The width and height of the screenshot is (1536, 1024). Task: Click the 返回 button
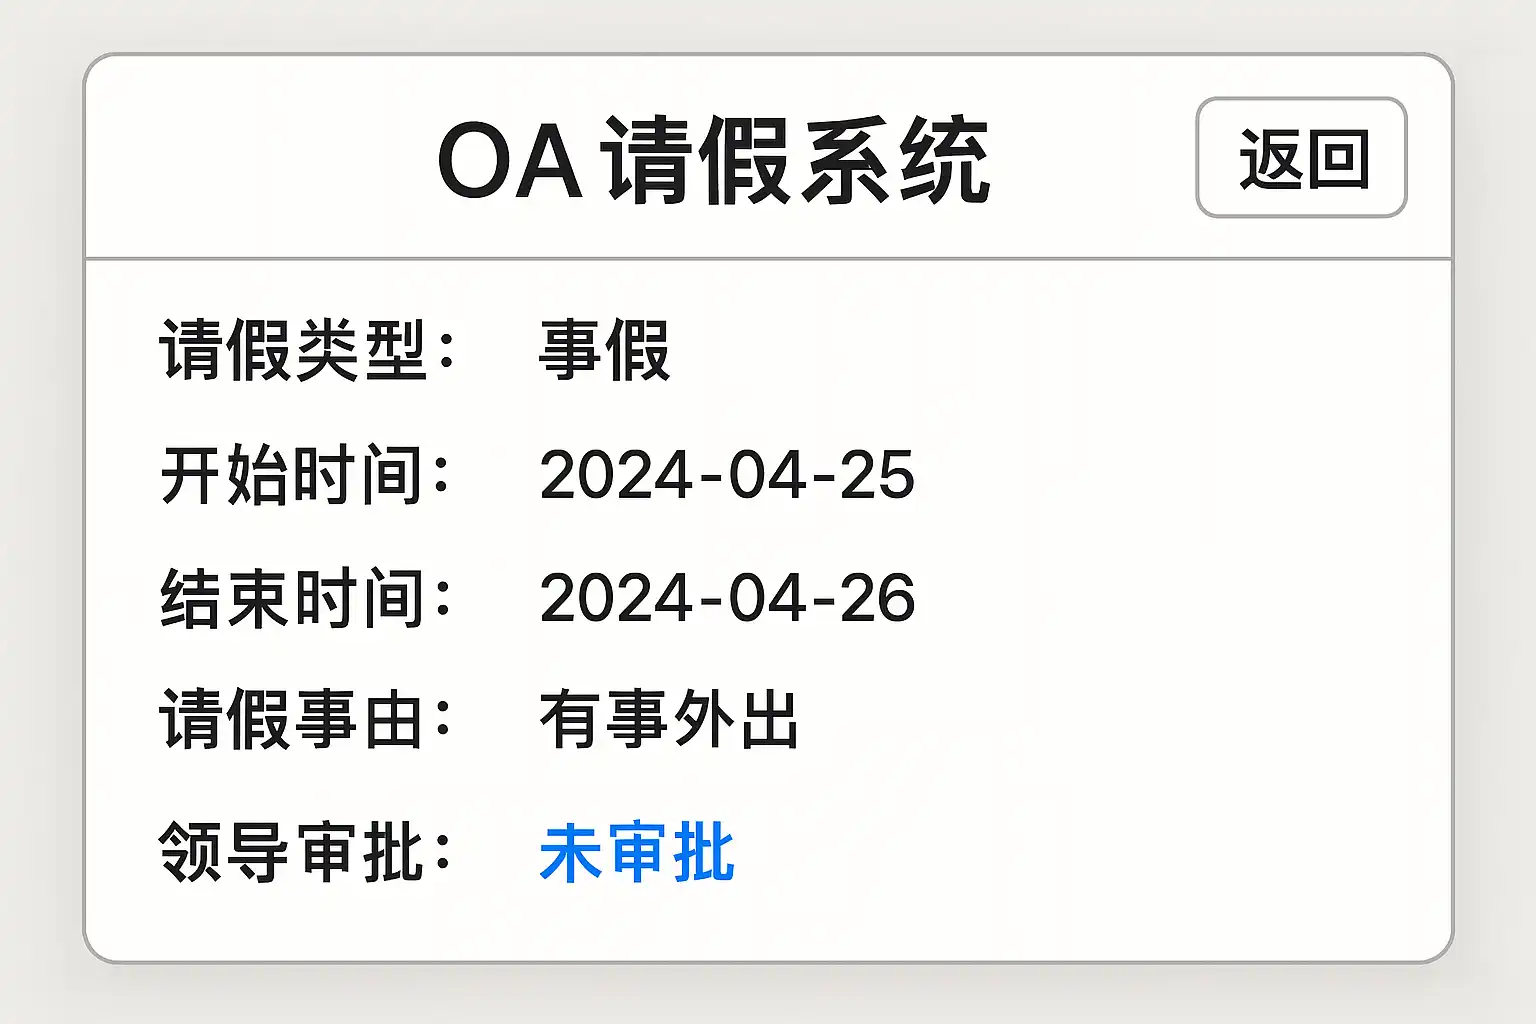pos(1301,158)
